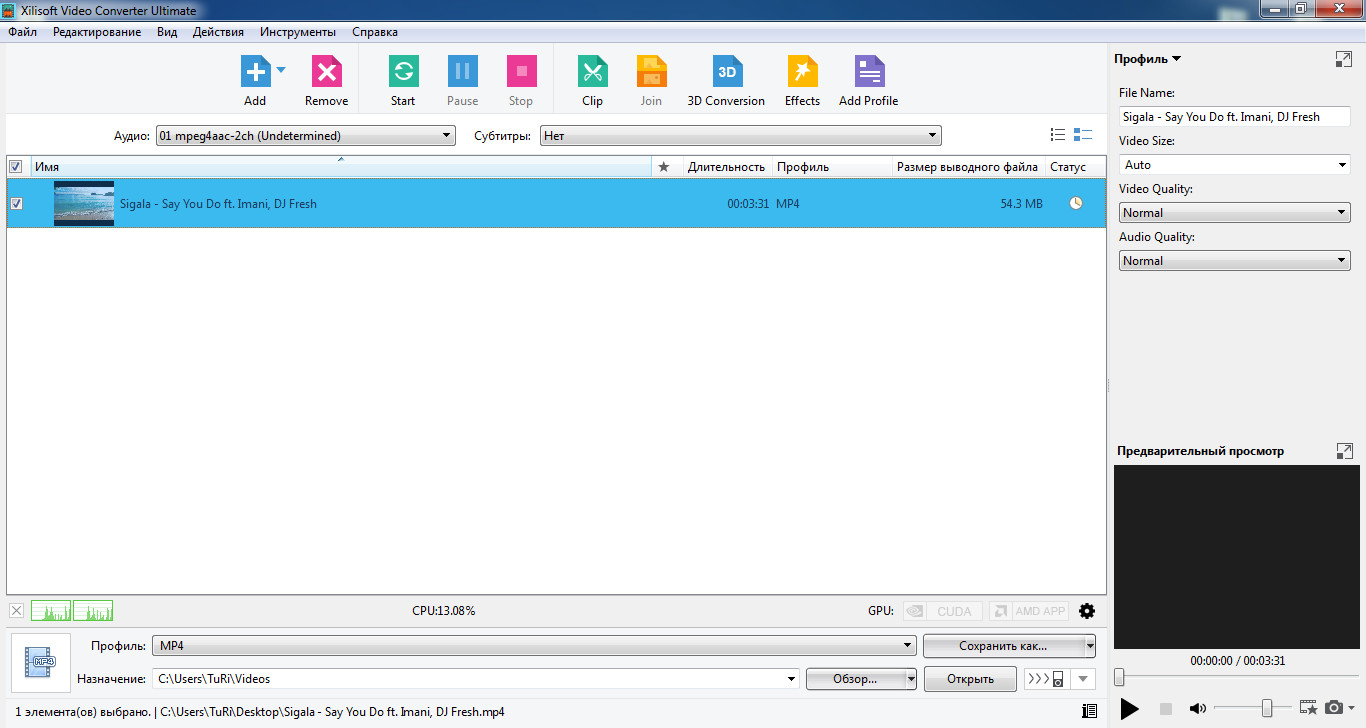Click the Add Profile icon
This screenshot has width=1366, height=728.
868,72
